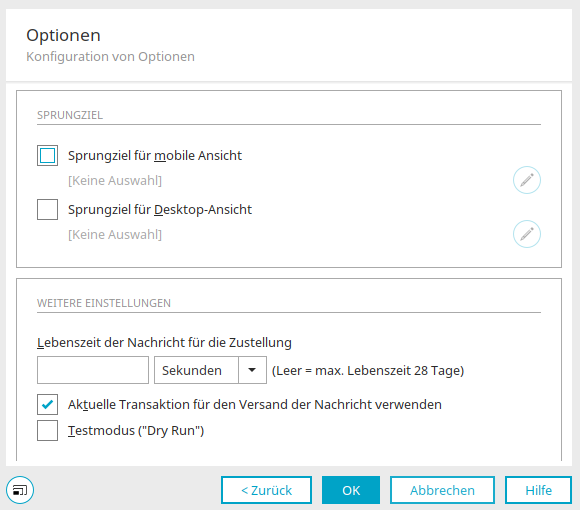Click the Aktuelle Transaktion label text
The height and width of the screenshot is (510, 580).
click(x=254, y=405)
